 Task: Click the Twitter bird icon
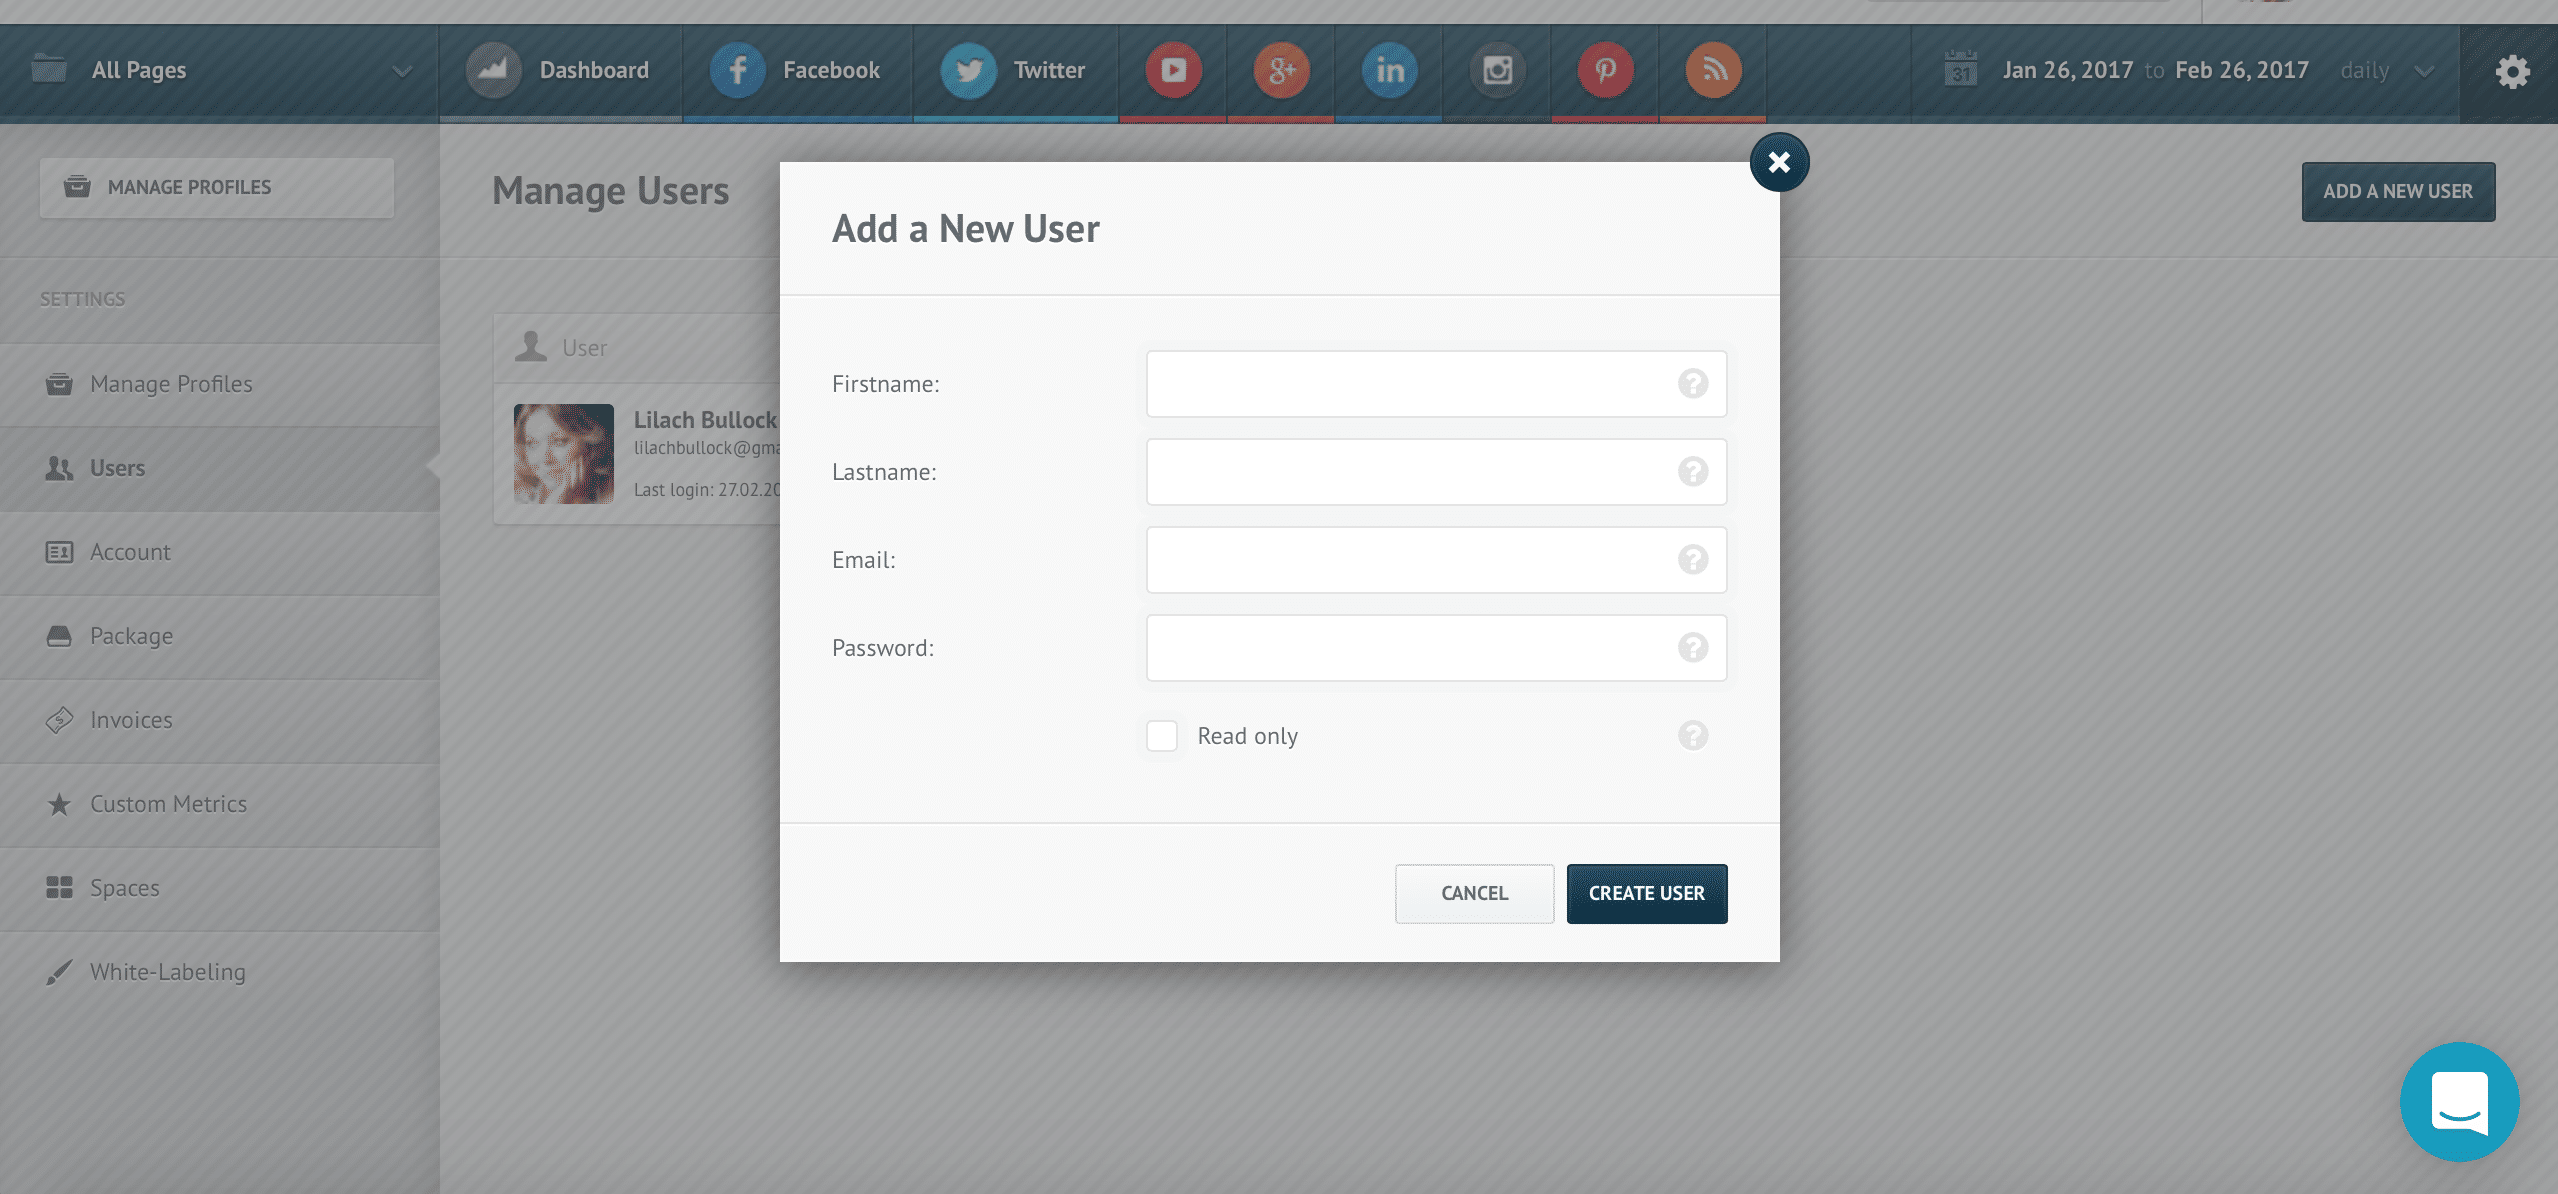968,70
